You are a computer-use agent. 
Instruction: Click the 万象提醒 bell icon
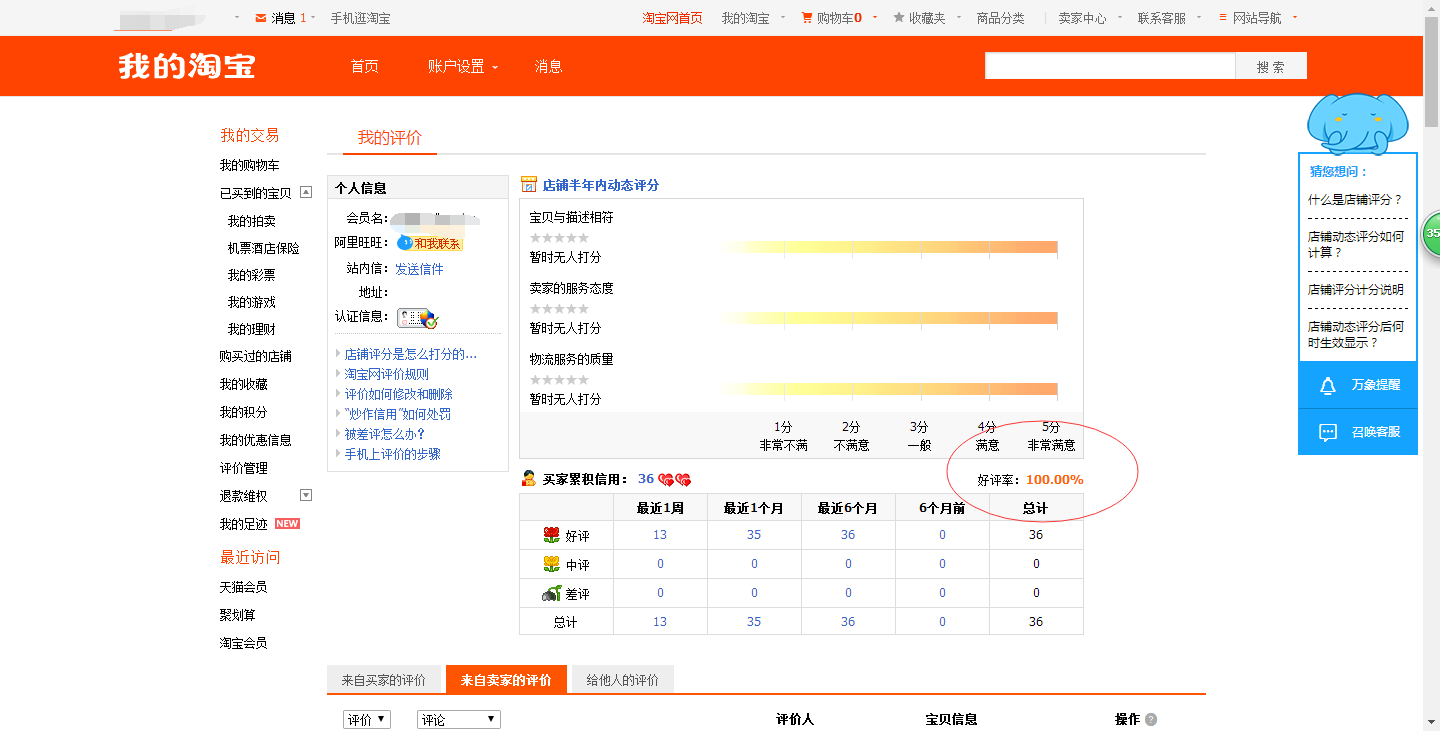click(x=1328, y=386)
